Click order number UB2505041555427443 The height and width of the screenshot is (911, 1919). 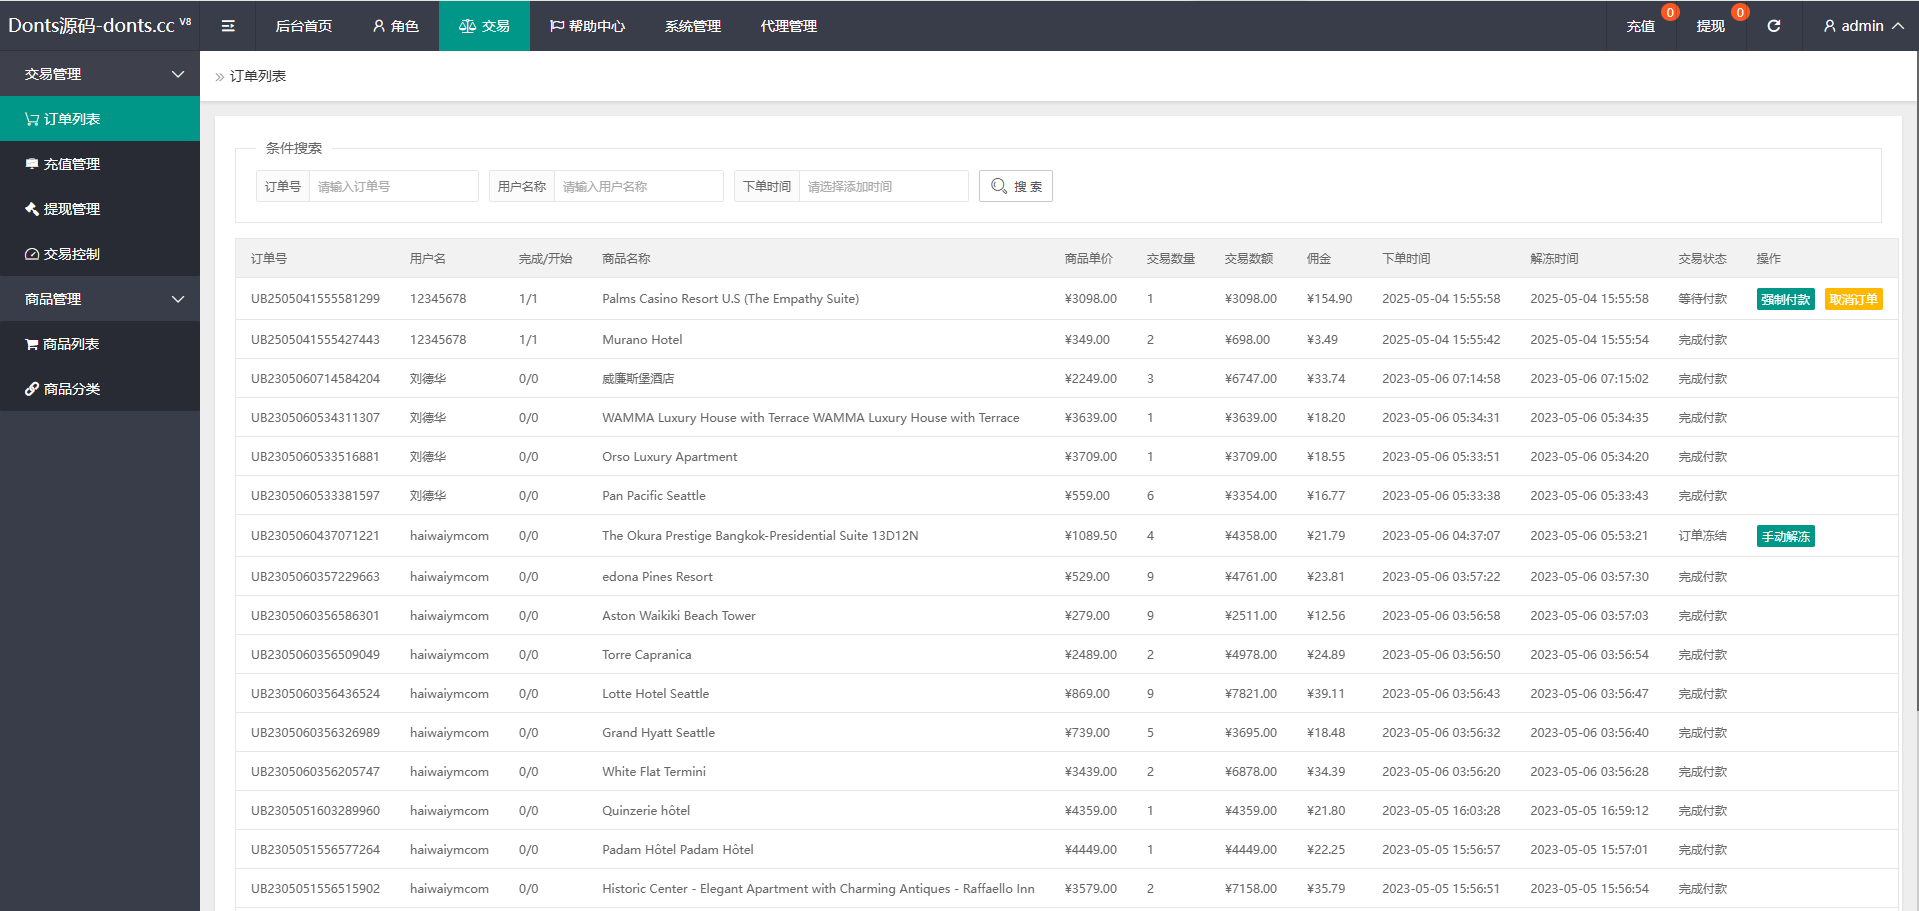pyautogui.click(x=315, y=340)
